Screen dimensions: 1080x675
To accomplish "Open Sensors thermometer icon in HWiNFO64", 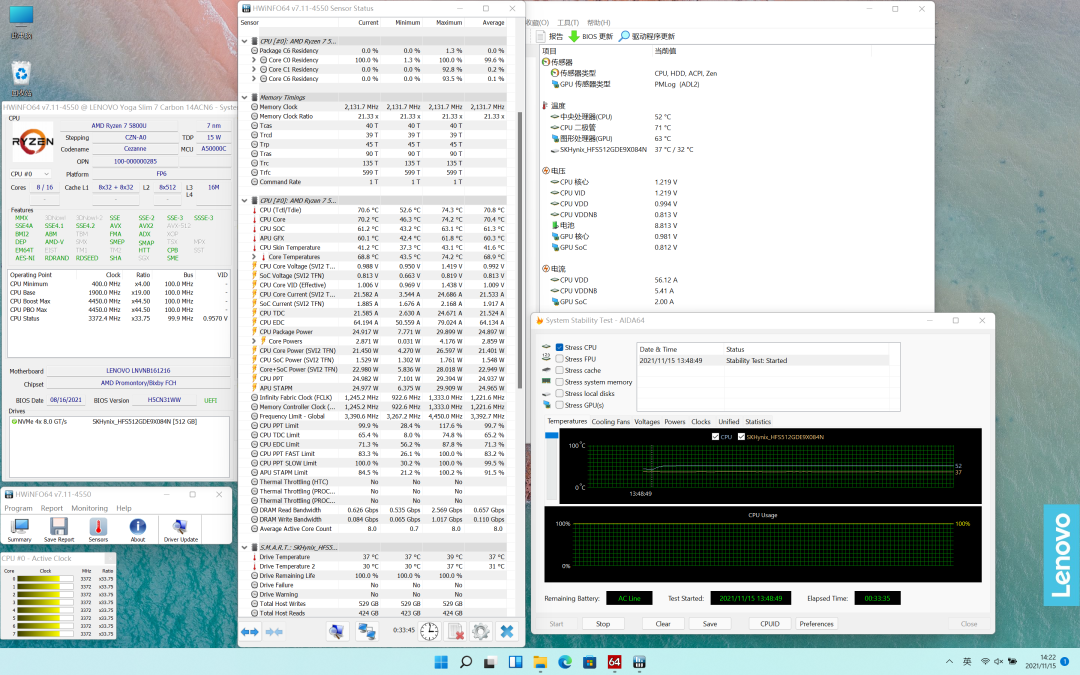I will (98, 529).
